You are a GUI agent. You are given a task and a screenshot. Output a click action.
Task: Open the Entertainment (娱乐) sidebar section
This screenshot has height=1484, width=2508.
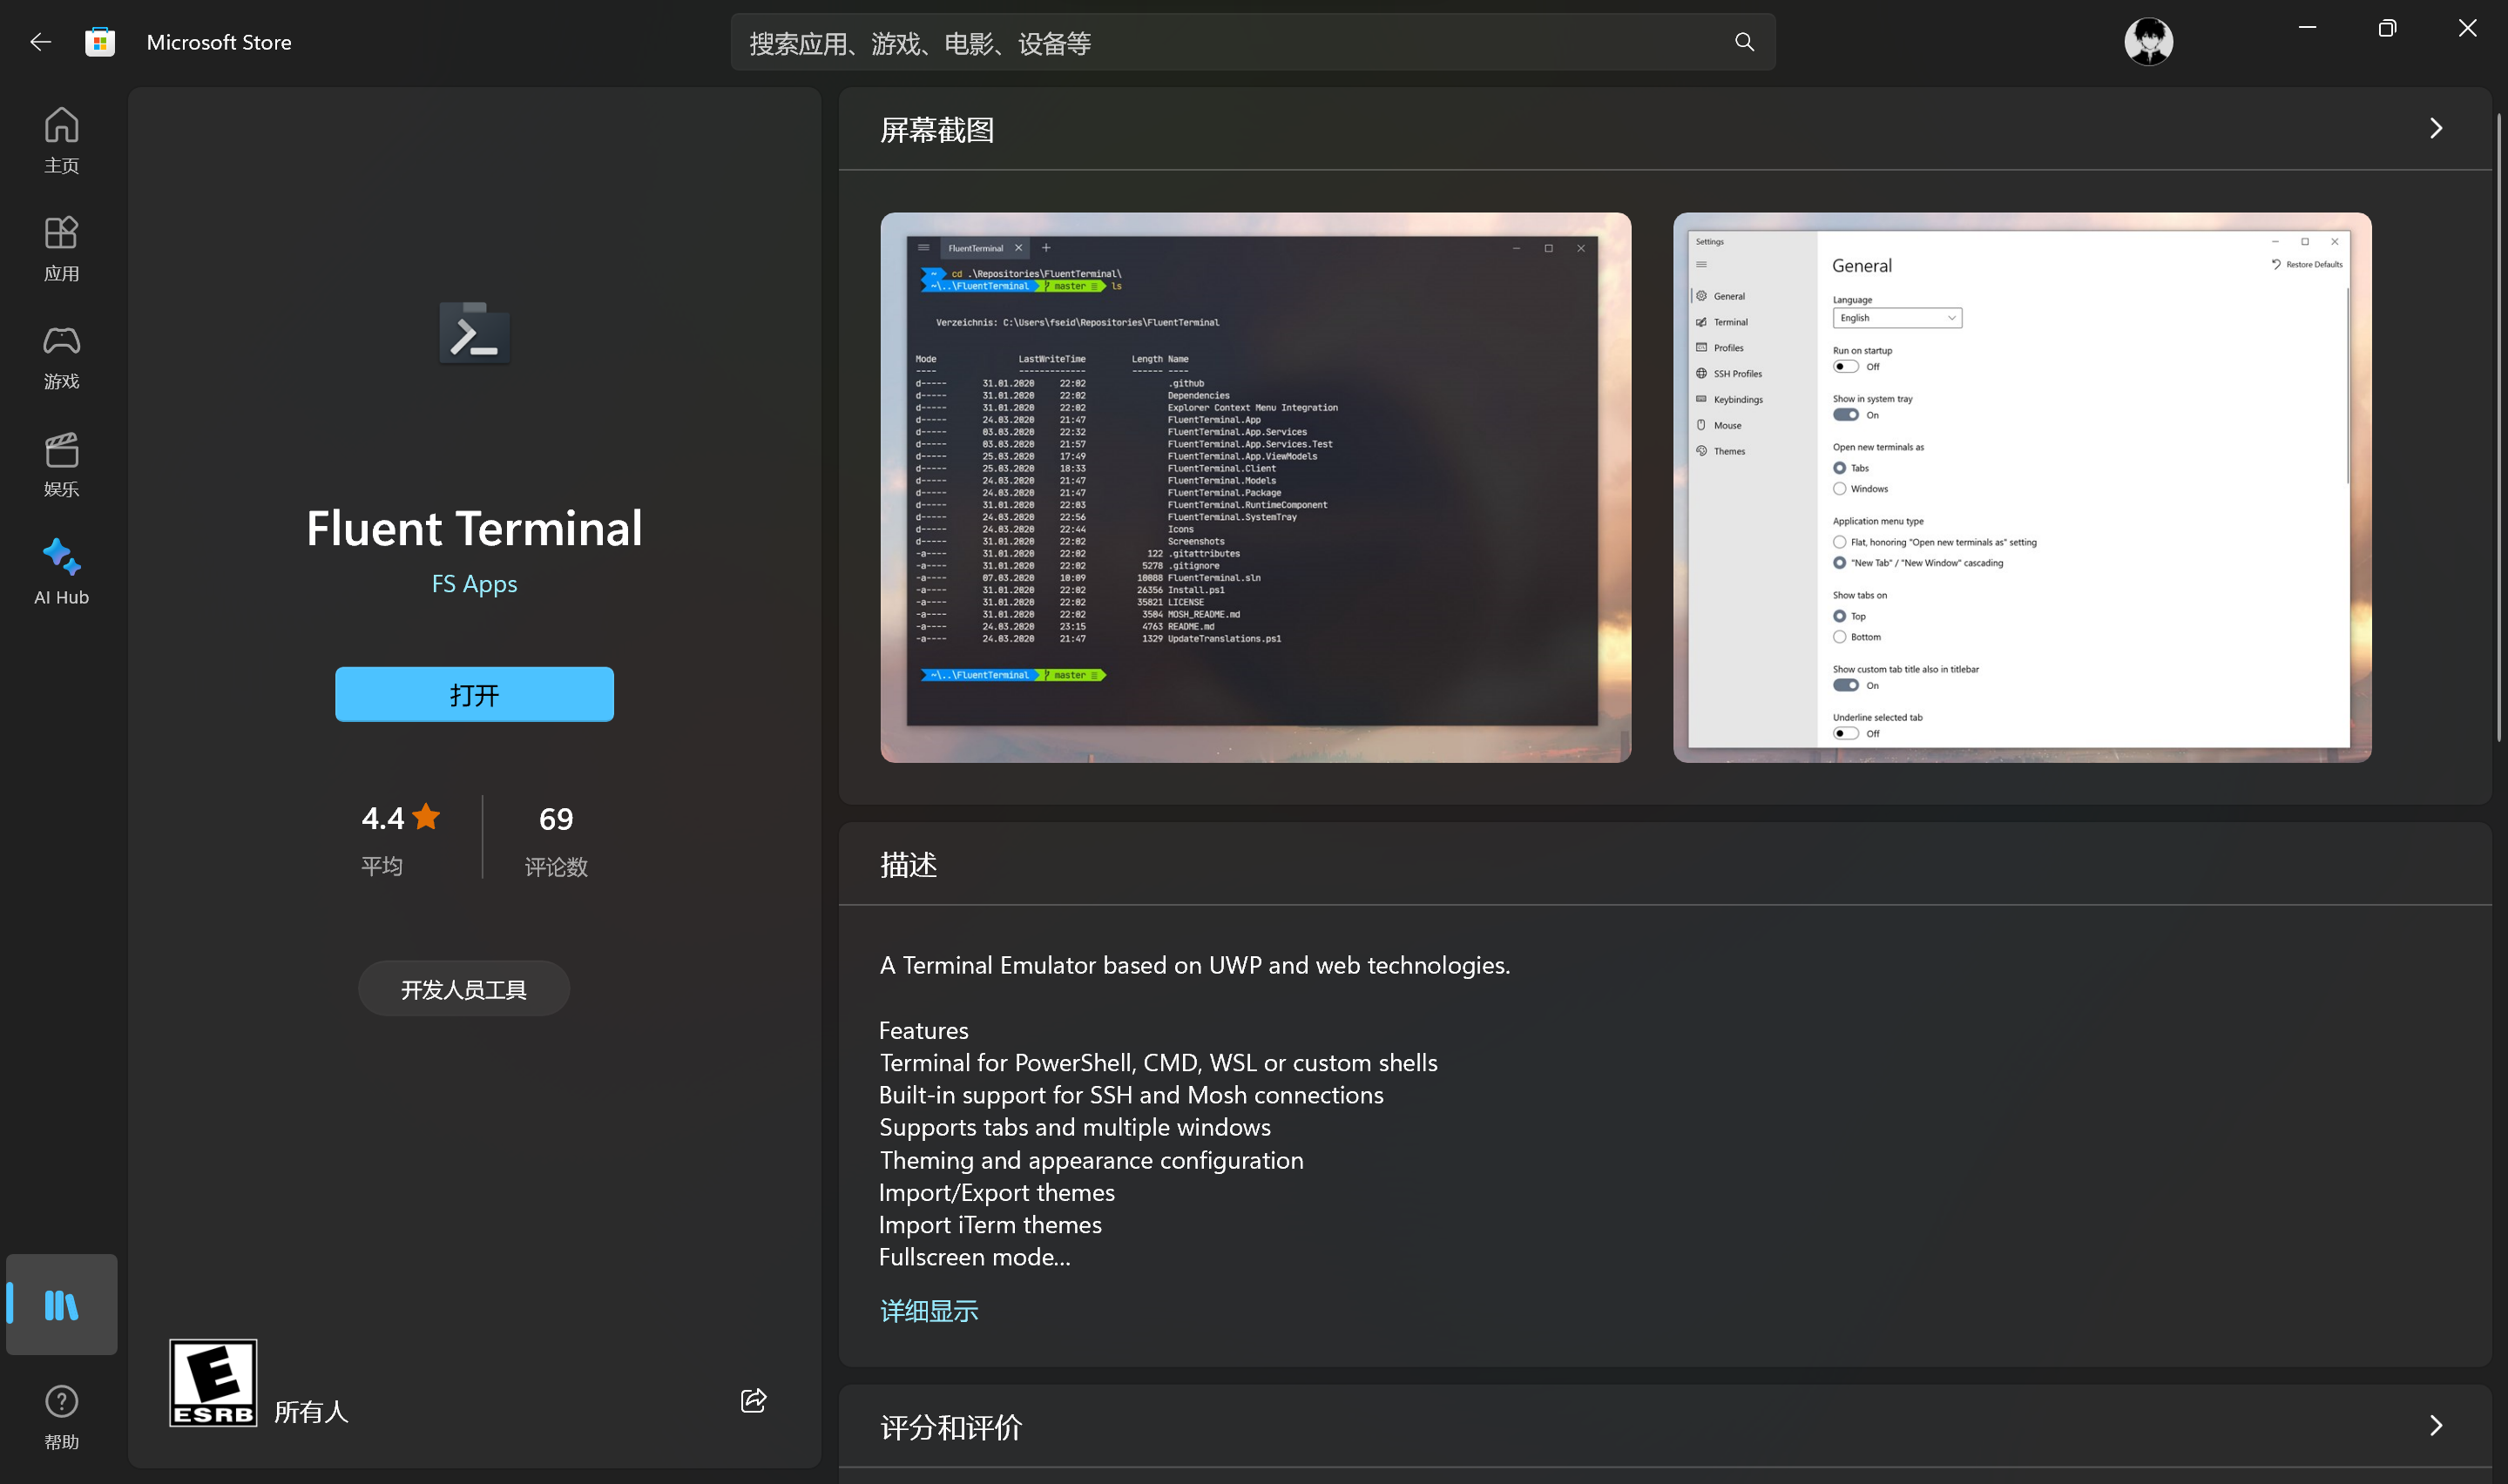coord(61,464)
